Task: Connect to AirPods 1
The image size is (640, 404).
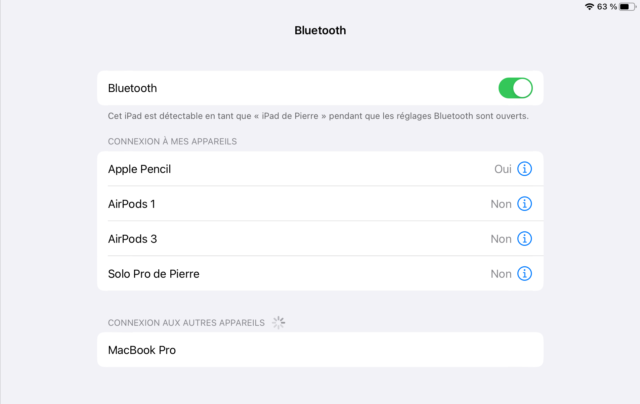Action: [x=320, y=204]
